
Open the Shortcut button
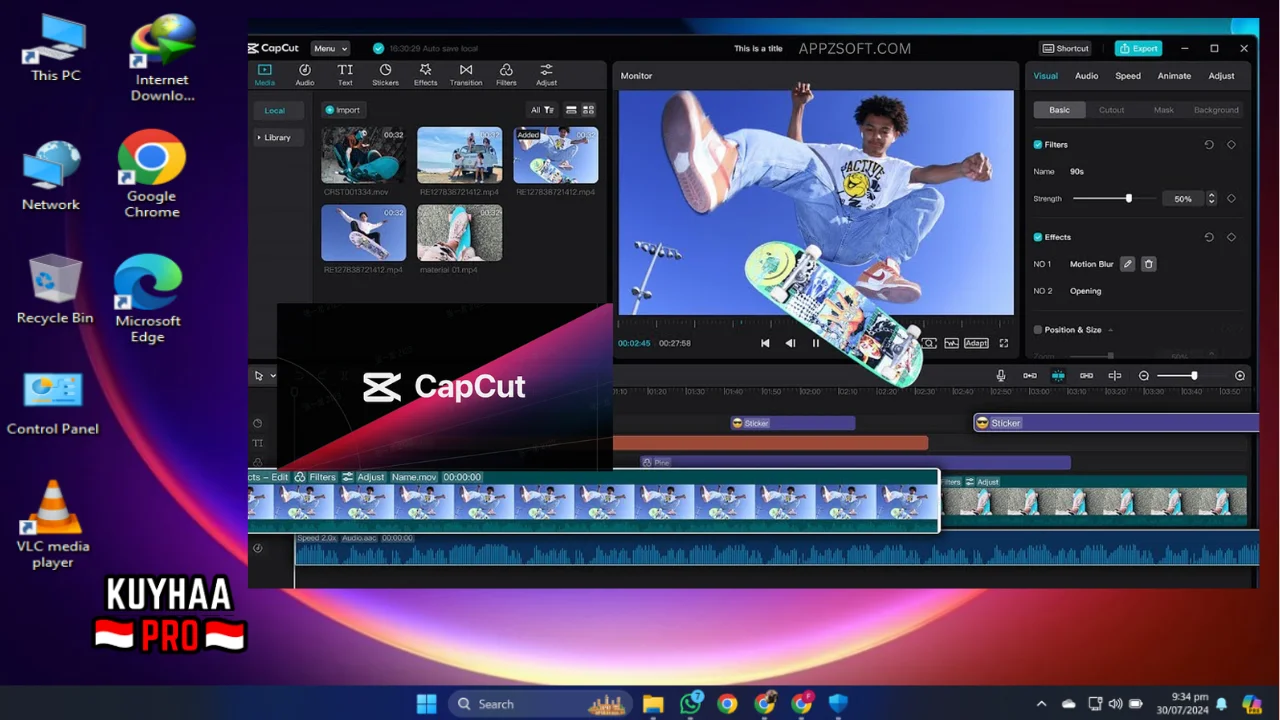point(1065,48)
